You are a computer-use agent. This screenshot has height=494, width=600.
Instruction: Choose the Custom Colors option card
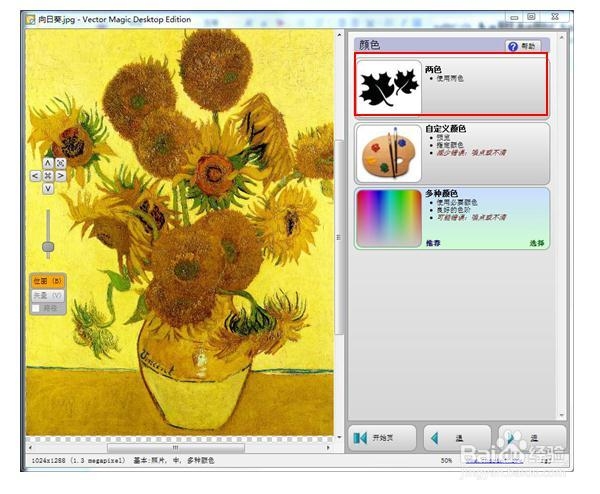[x=452, y=153]
